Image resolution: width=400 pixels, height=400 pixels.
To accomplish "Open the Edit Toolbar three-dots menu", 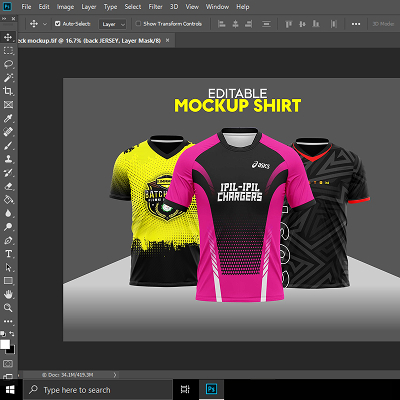I will (8, 321).
